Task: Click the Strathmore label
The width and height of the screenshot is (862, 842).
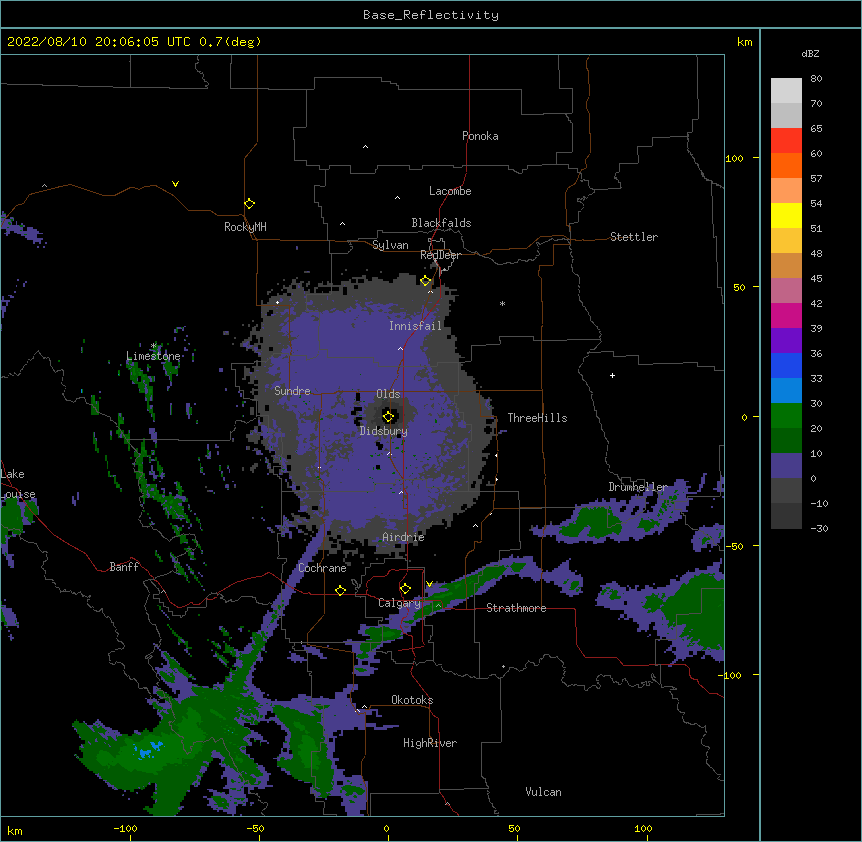Action: pos(516,608)
